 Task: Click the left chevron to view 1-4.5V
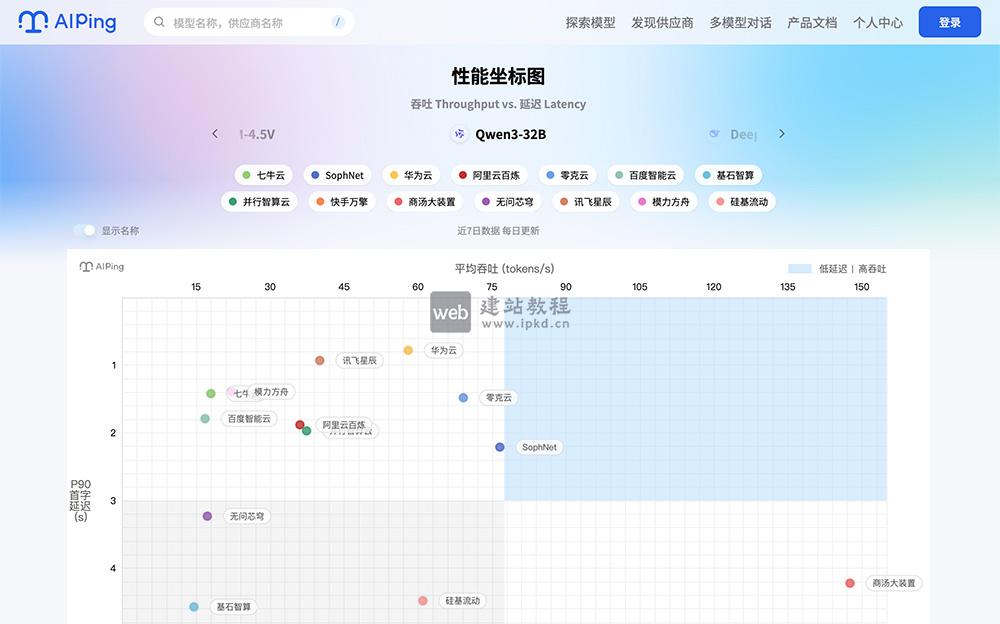coord(215,134)
